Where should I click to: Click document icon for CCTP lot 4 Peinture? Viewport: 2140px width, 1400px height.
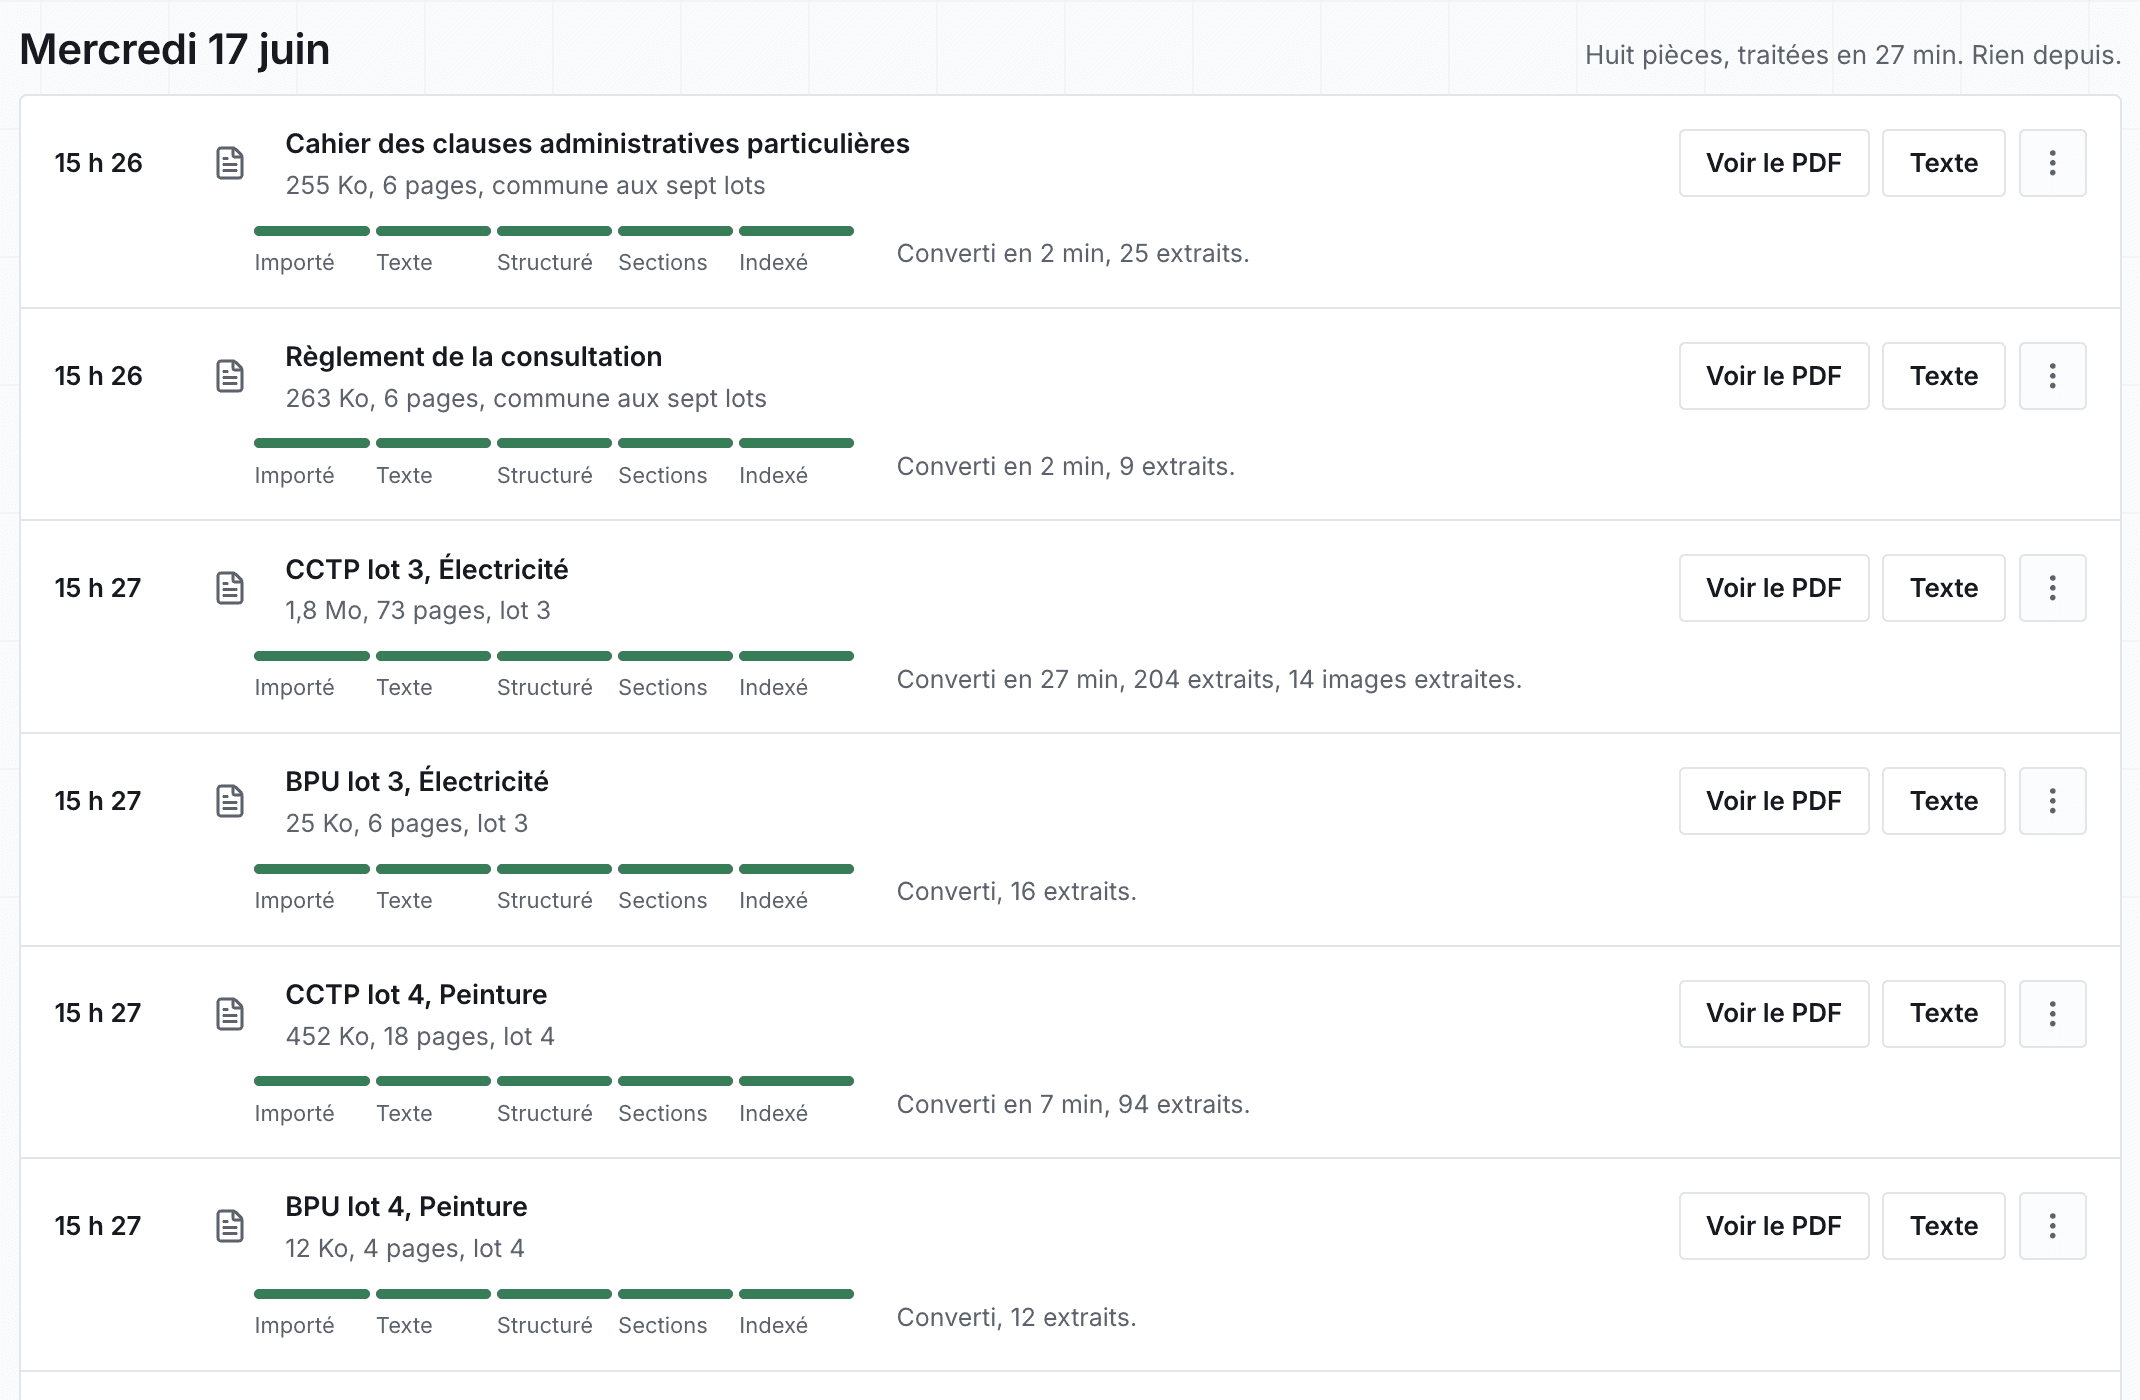230,1014
